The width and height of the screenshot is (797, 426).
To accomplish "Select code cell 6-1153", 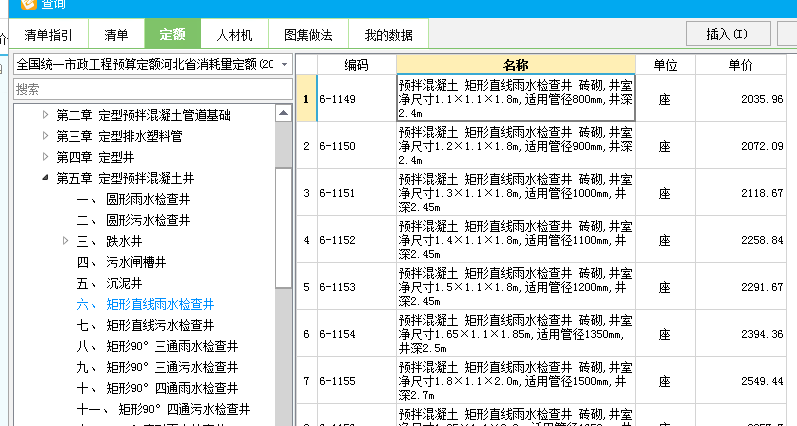I will coord(356,287).
